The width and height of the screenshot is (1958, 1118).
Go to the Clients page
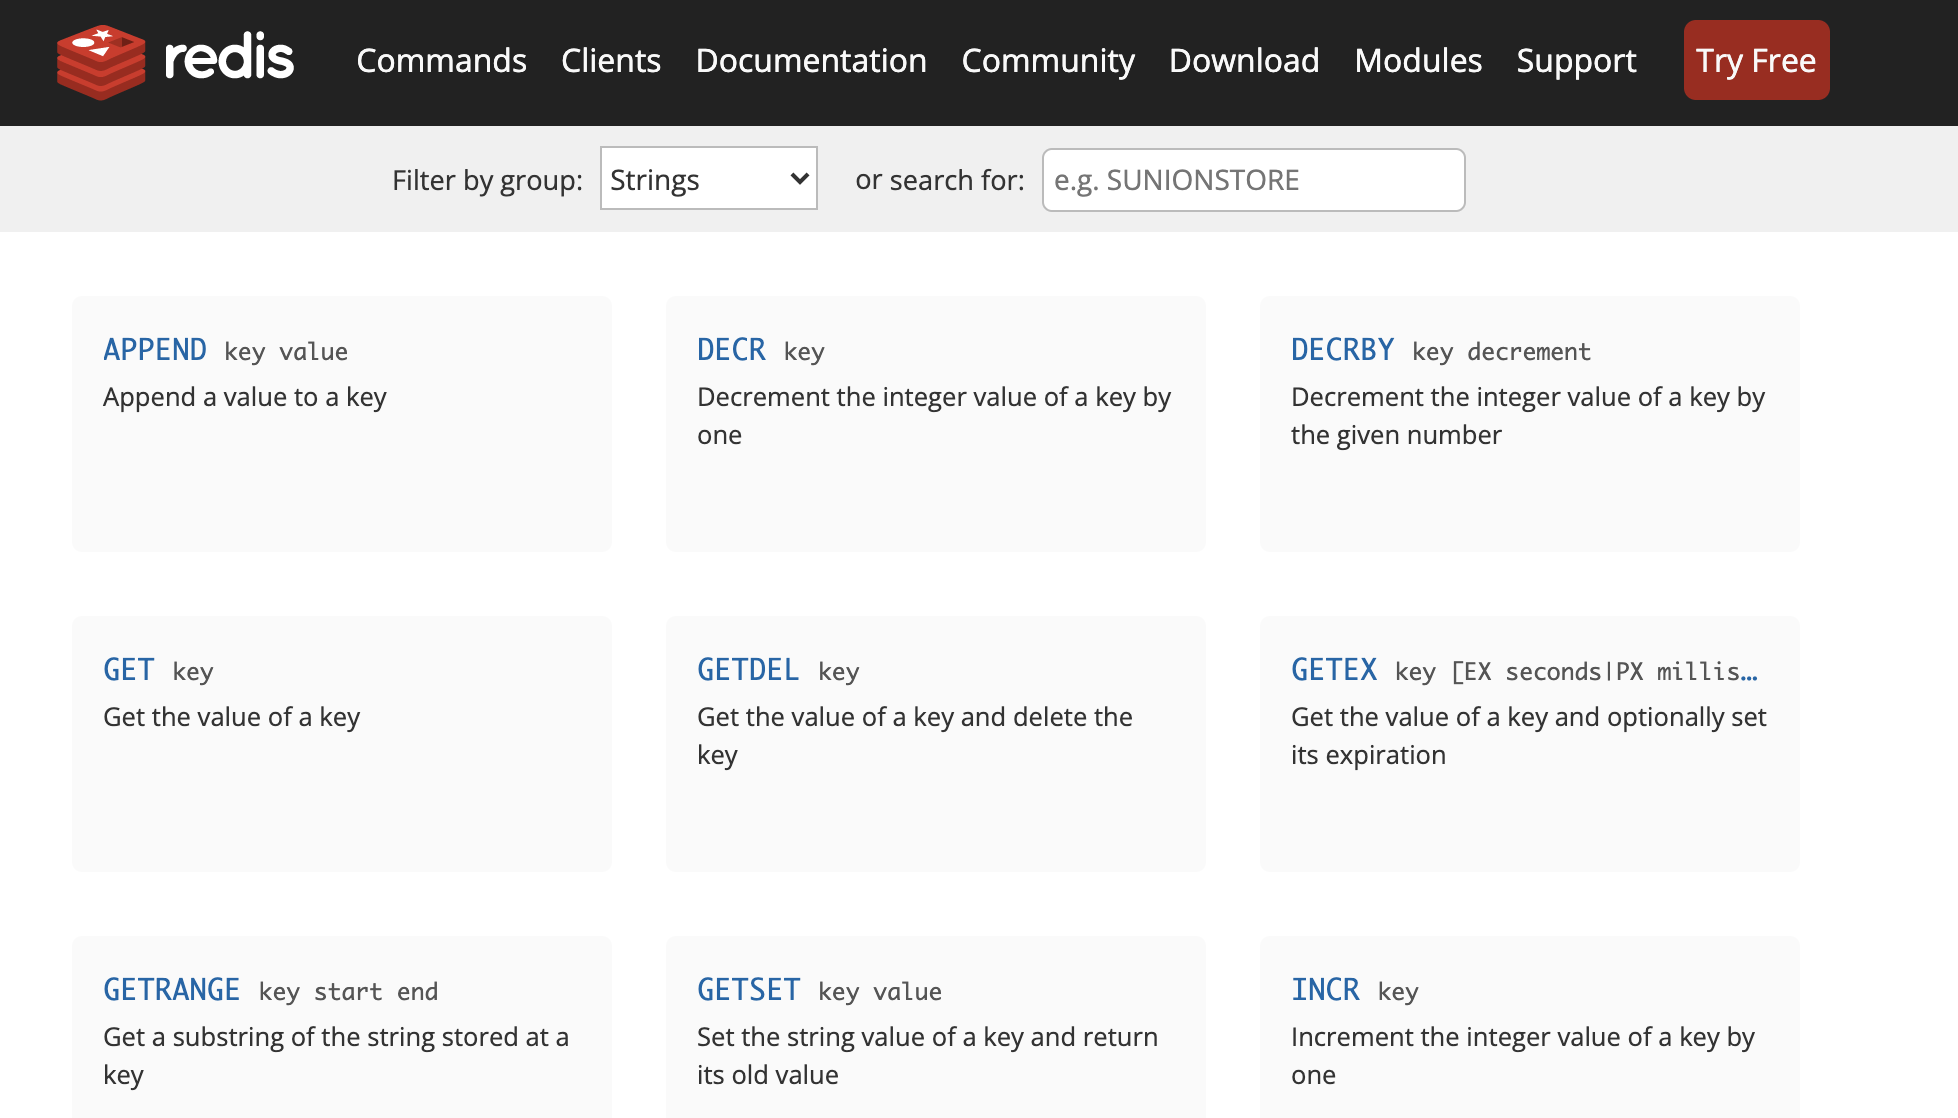(x=610, y=61)
